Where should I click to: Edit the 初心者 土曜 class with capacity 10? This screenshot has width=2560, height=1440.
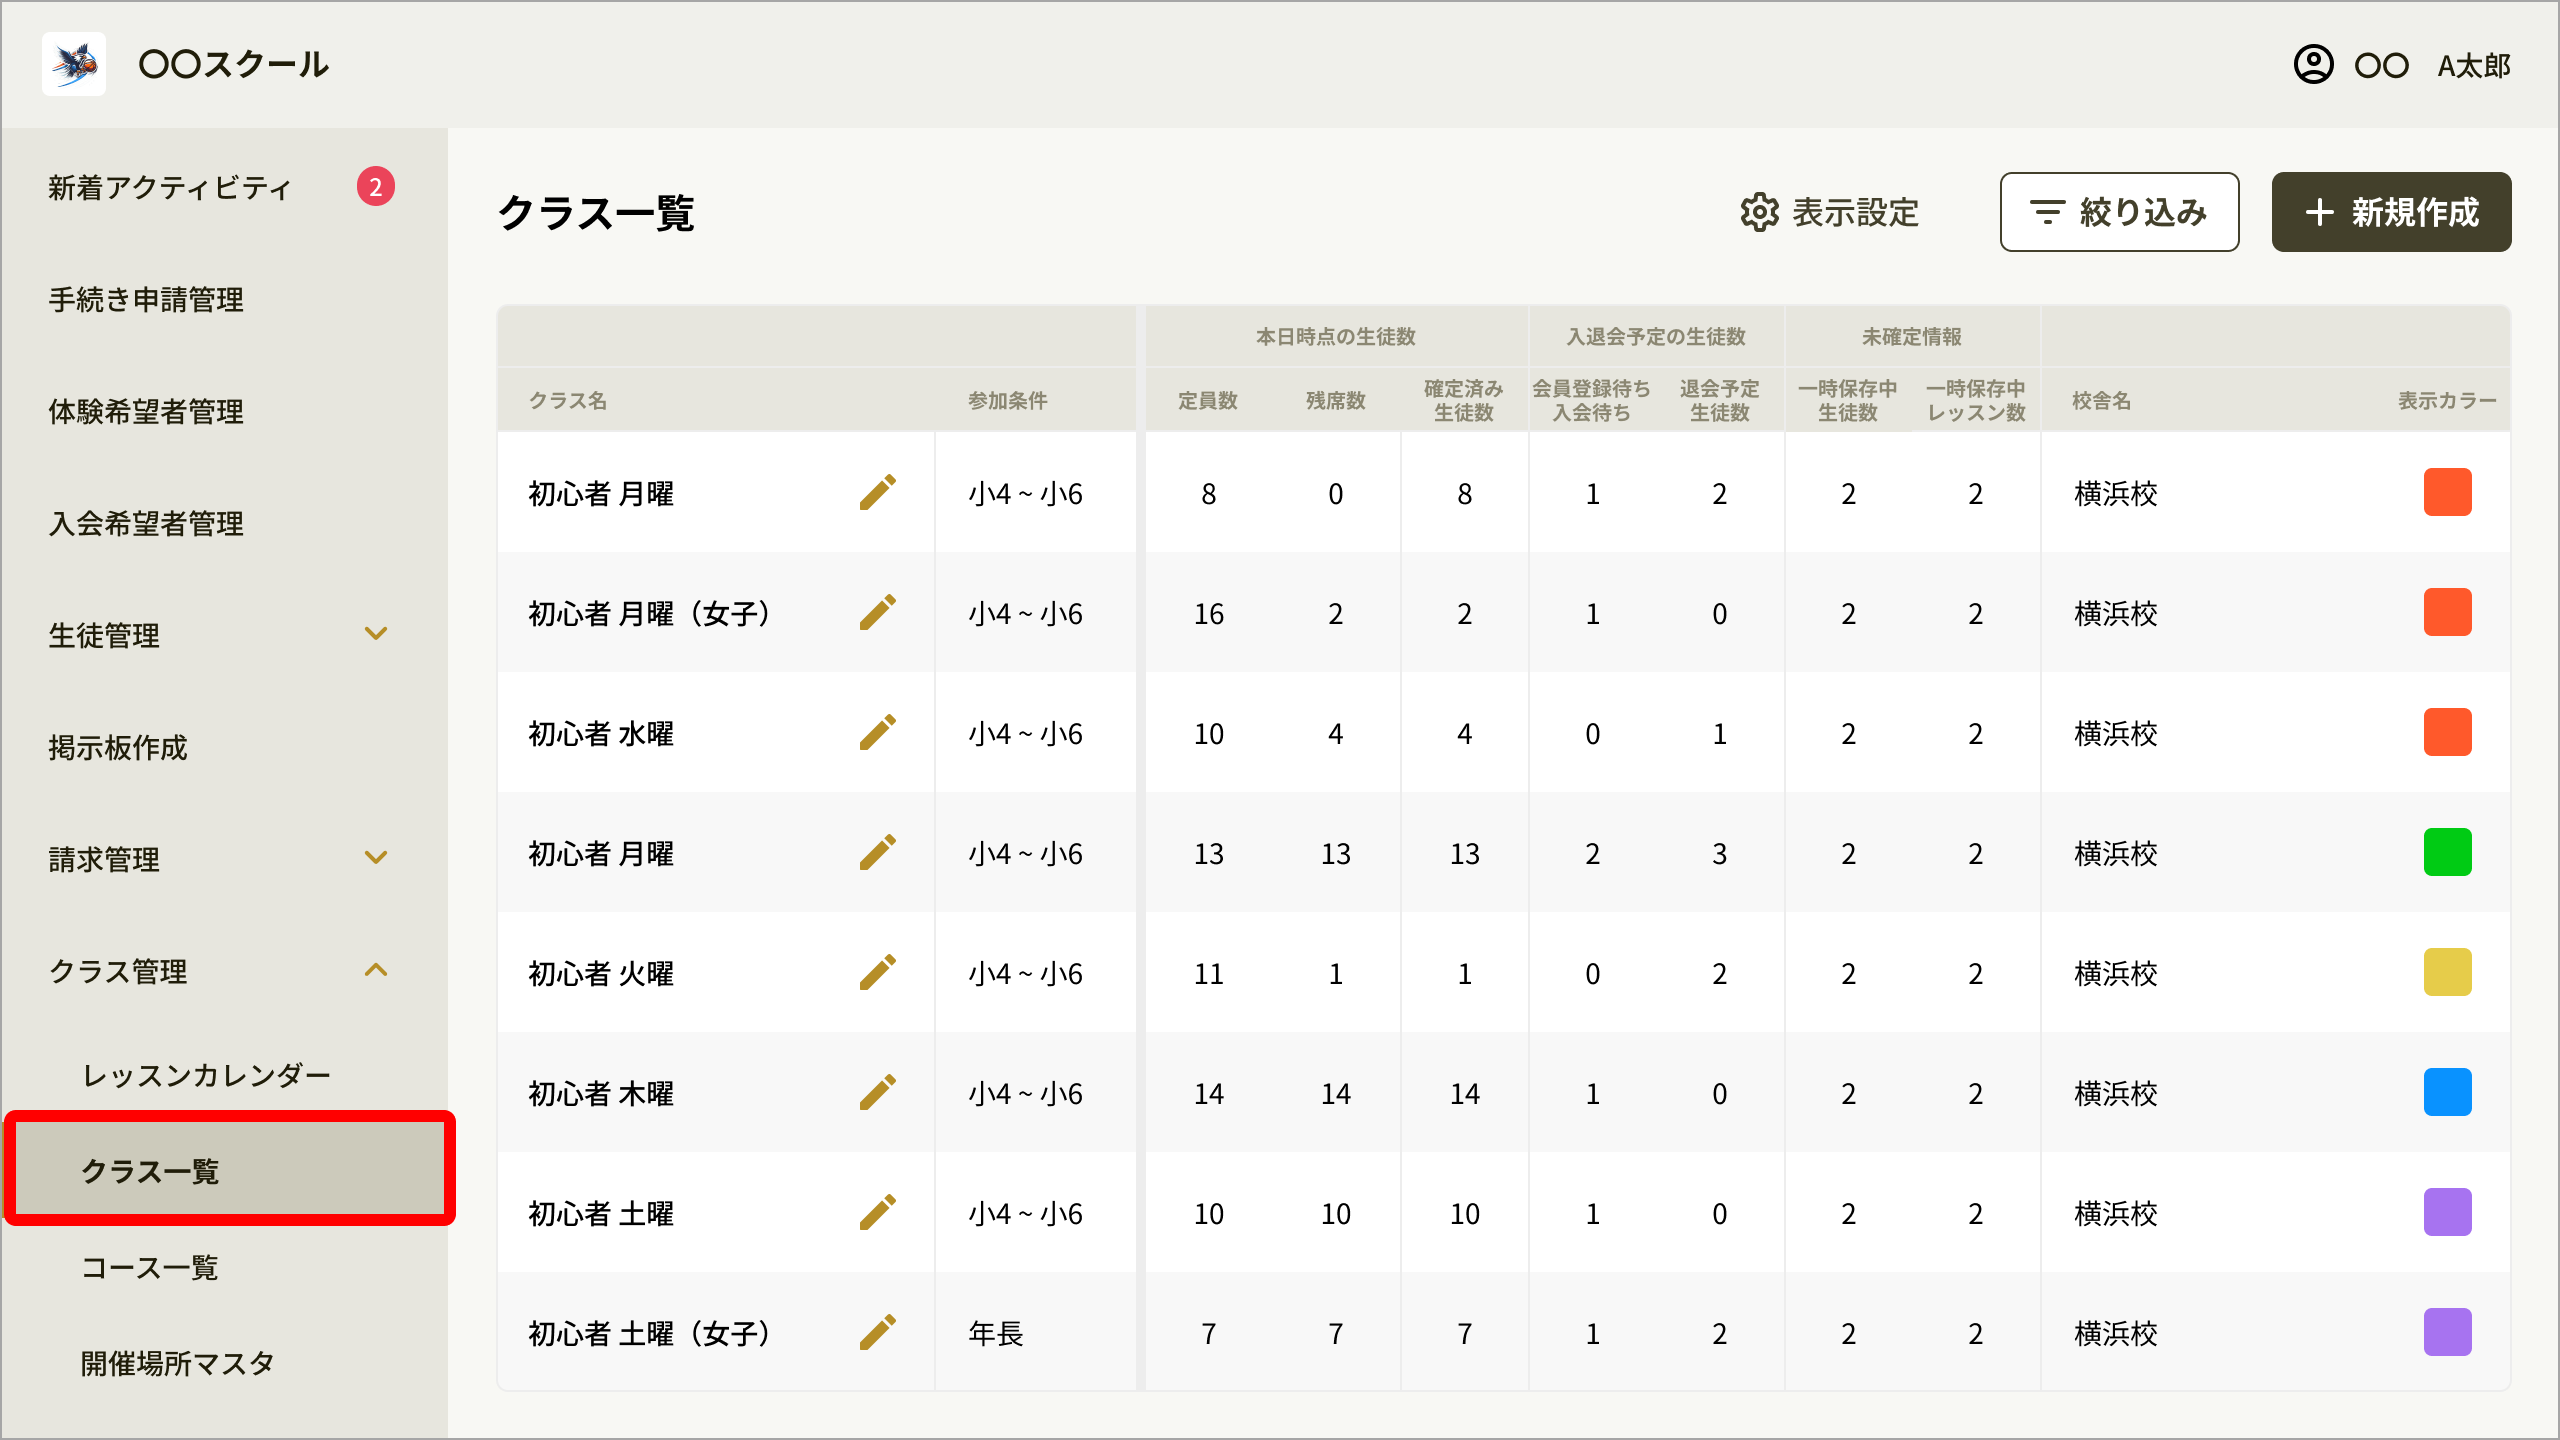(x=877, y=1213)
